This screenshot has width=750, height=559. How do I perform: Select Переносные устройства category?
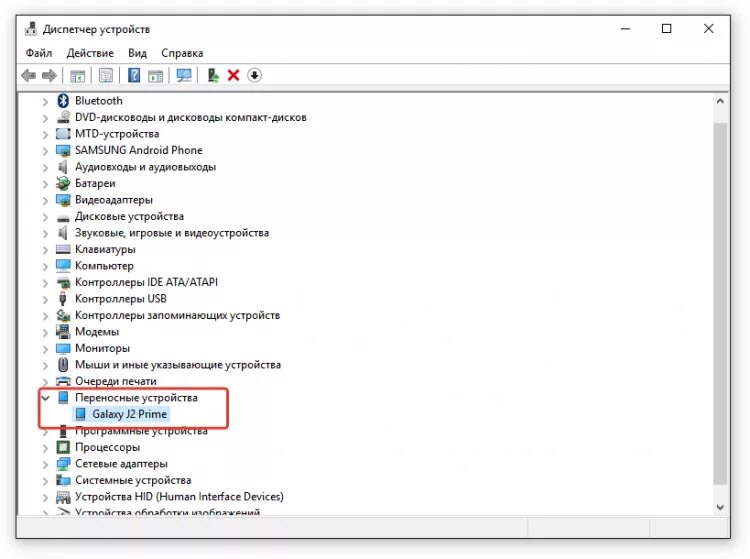pos(136,398)
